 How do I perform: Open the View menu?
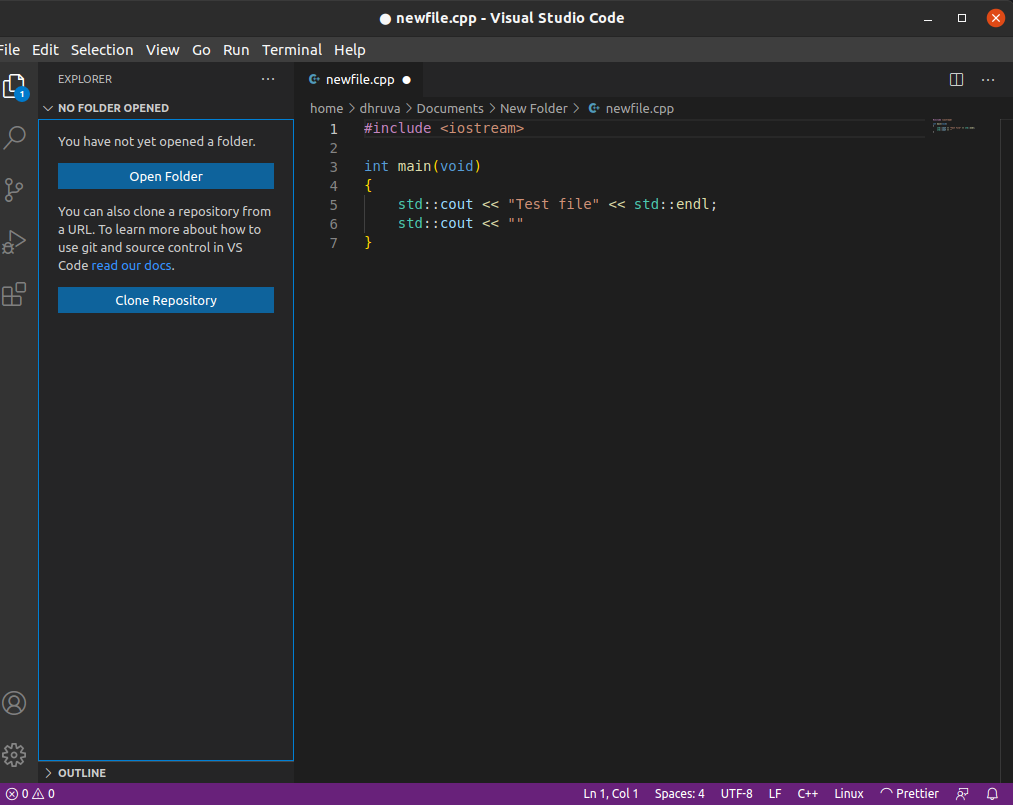pos(162,50)
